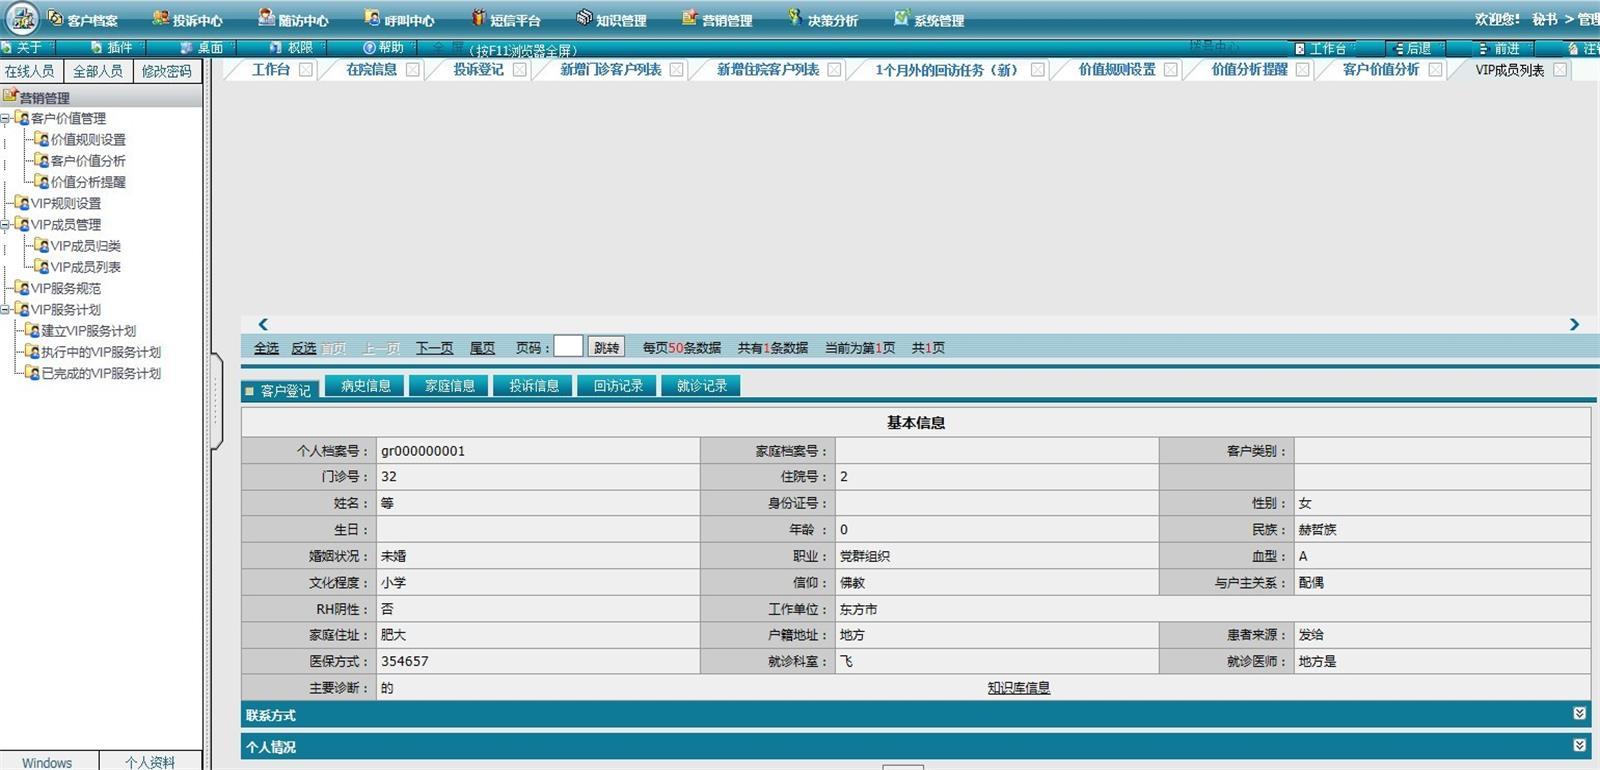Open the 短信平台 module icon
This screenshot has height=770, width=1600.
click(478, 18)
